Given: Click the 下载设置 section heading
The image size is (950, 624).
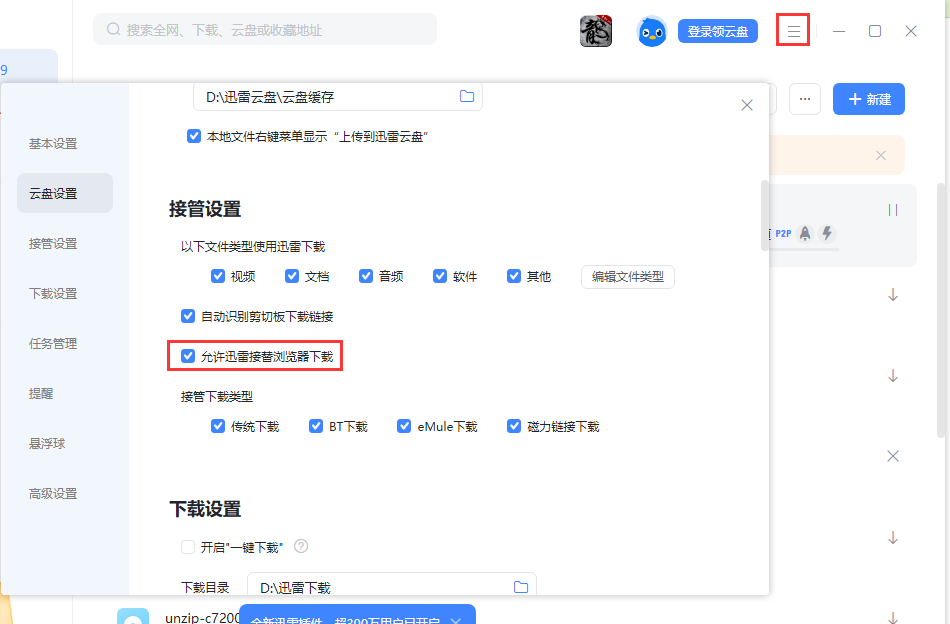Looking at the screenshot, I should point(205,509).
